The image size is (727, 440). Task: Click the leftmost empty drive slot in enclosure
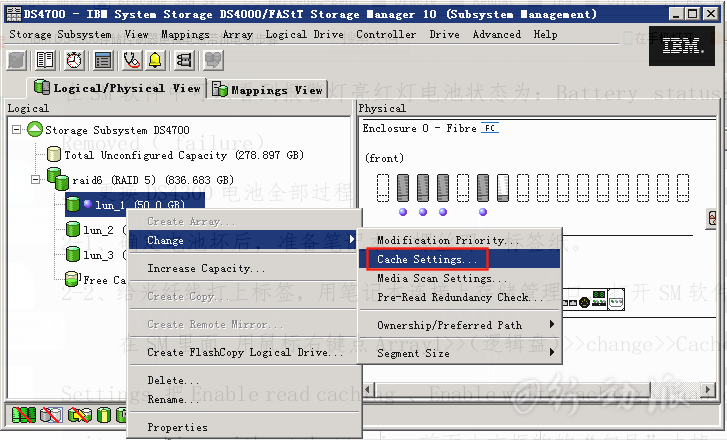[383, 188]
